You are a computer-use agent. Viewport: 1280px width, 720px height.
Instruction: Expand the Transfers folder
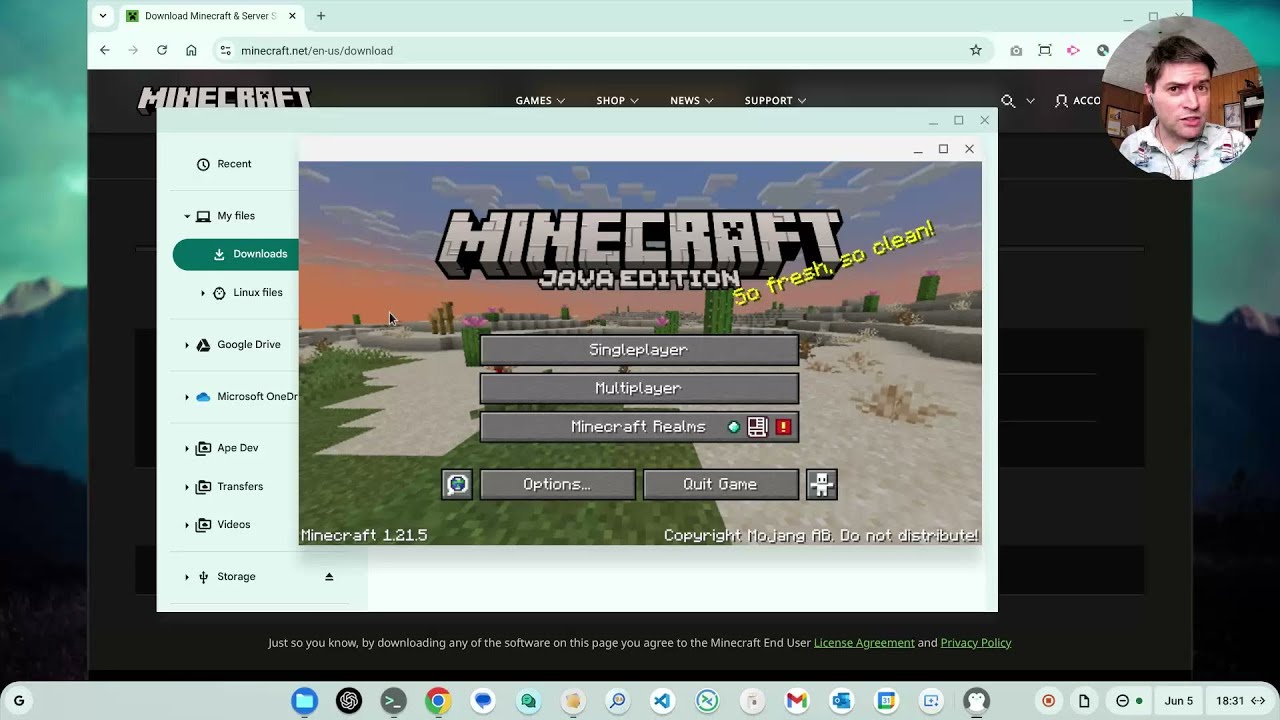click(187, 487)
